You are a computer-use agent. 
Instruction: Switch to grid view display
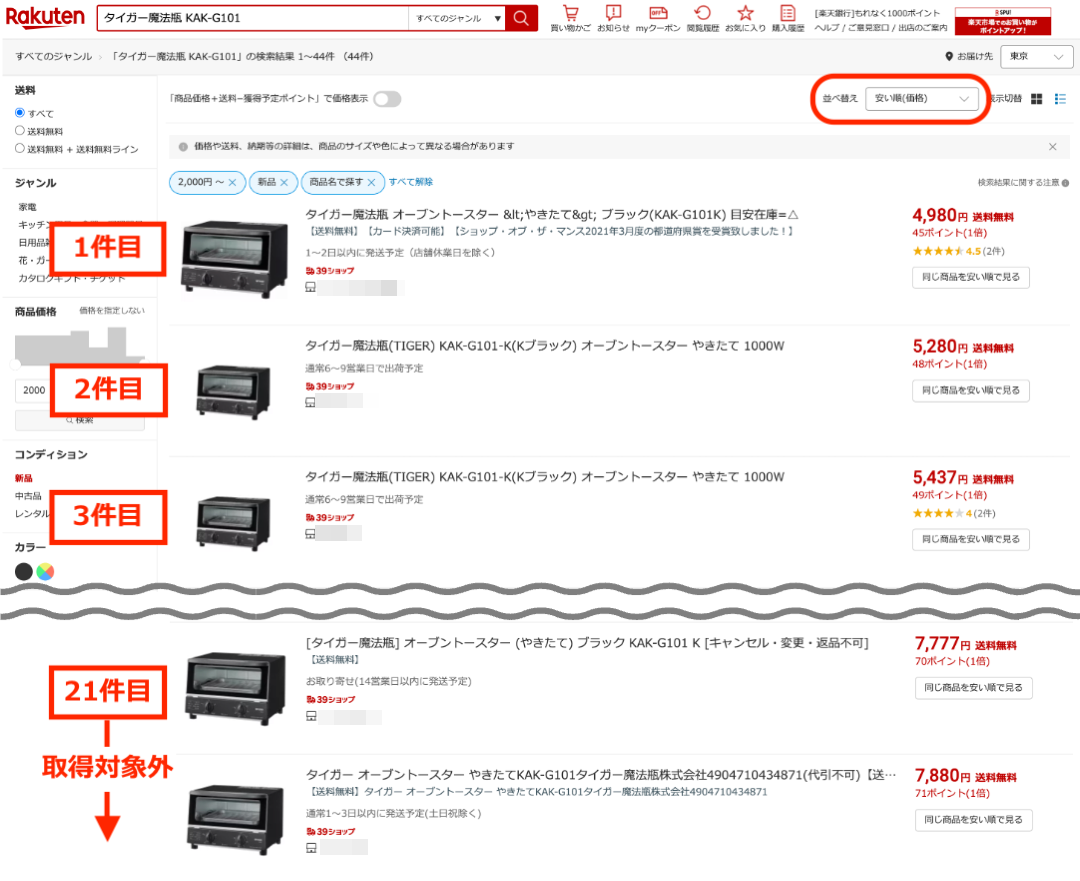[1037, 98]
